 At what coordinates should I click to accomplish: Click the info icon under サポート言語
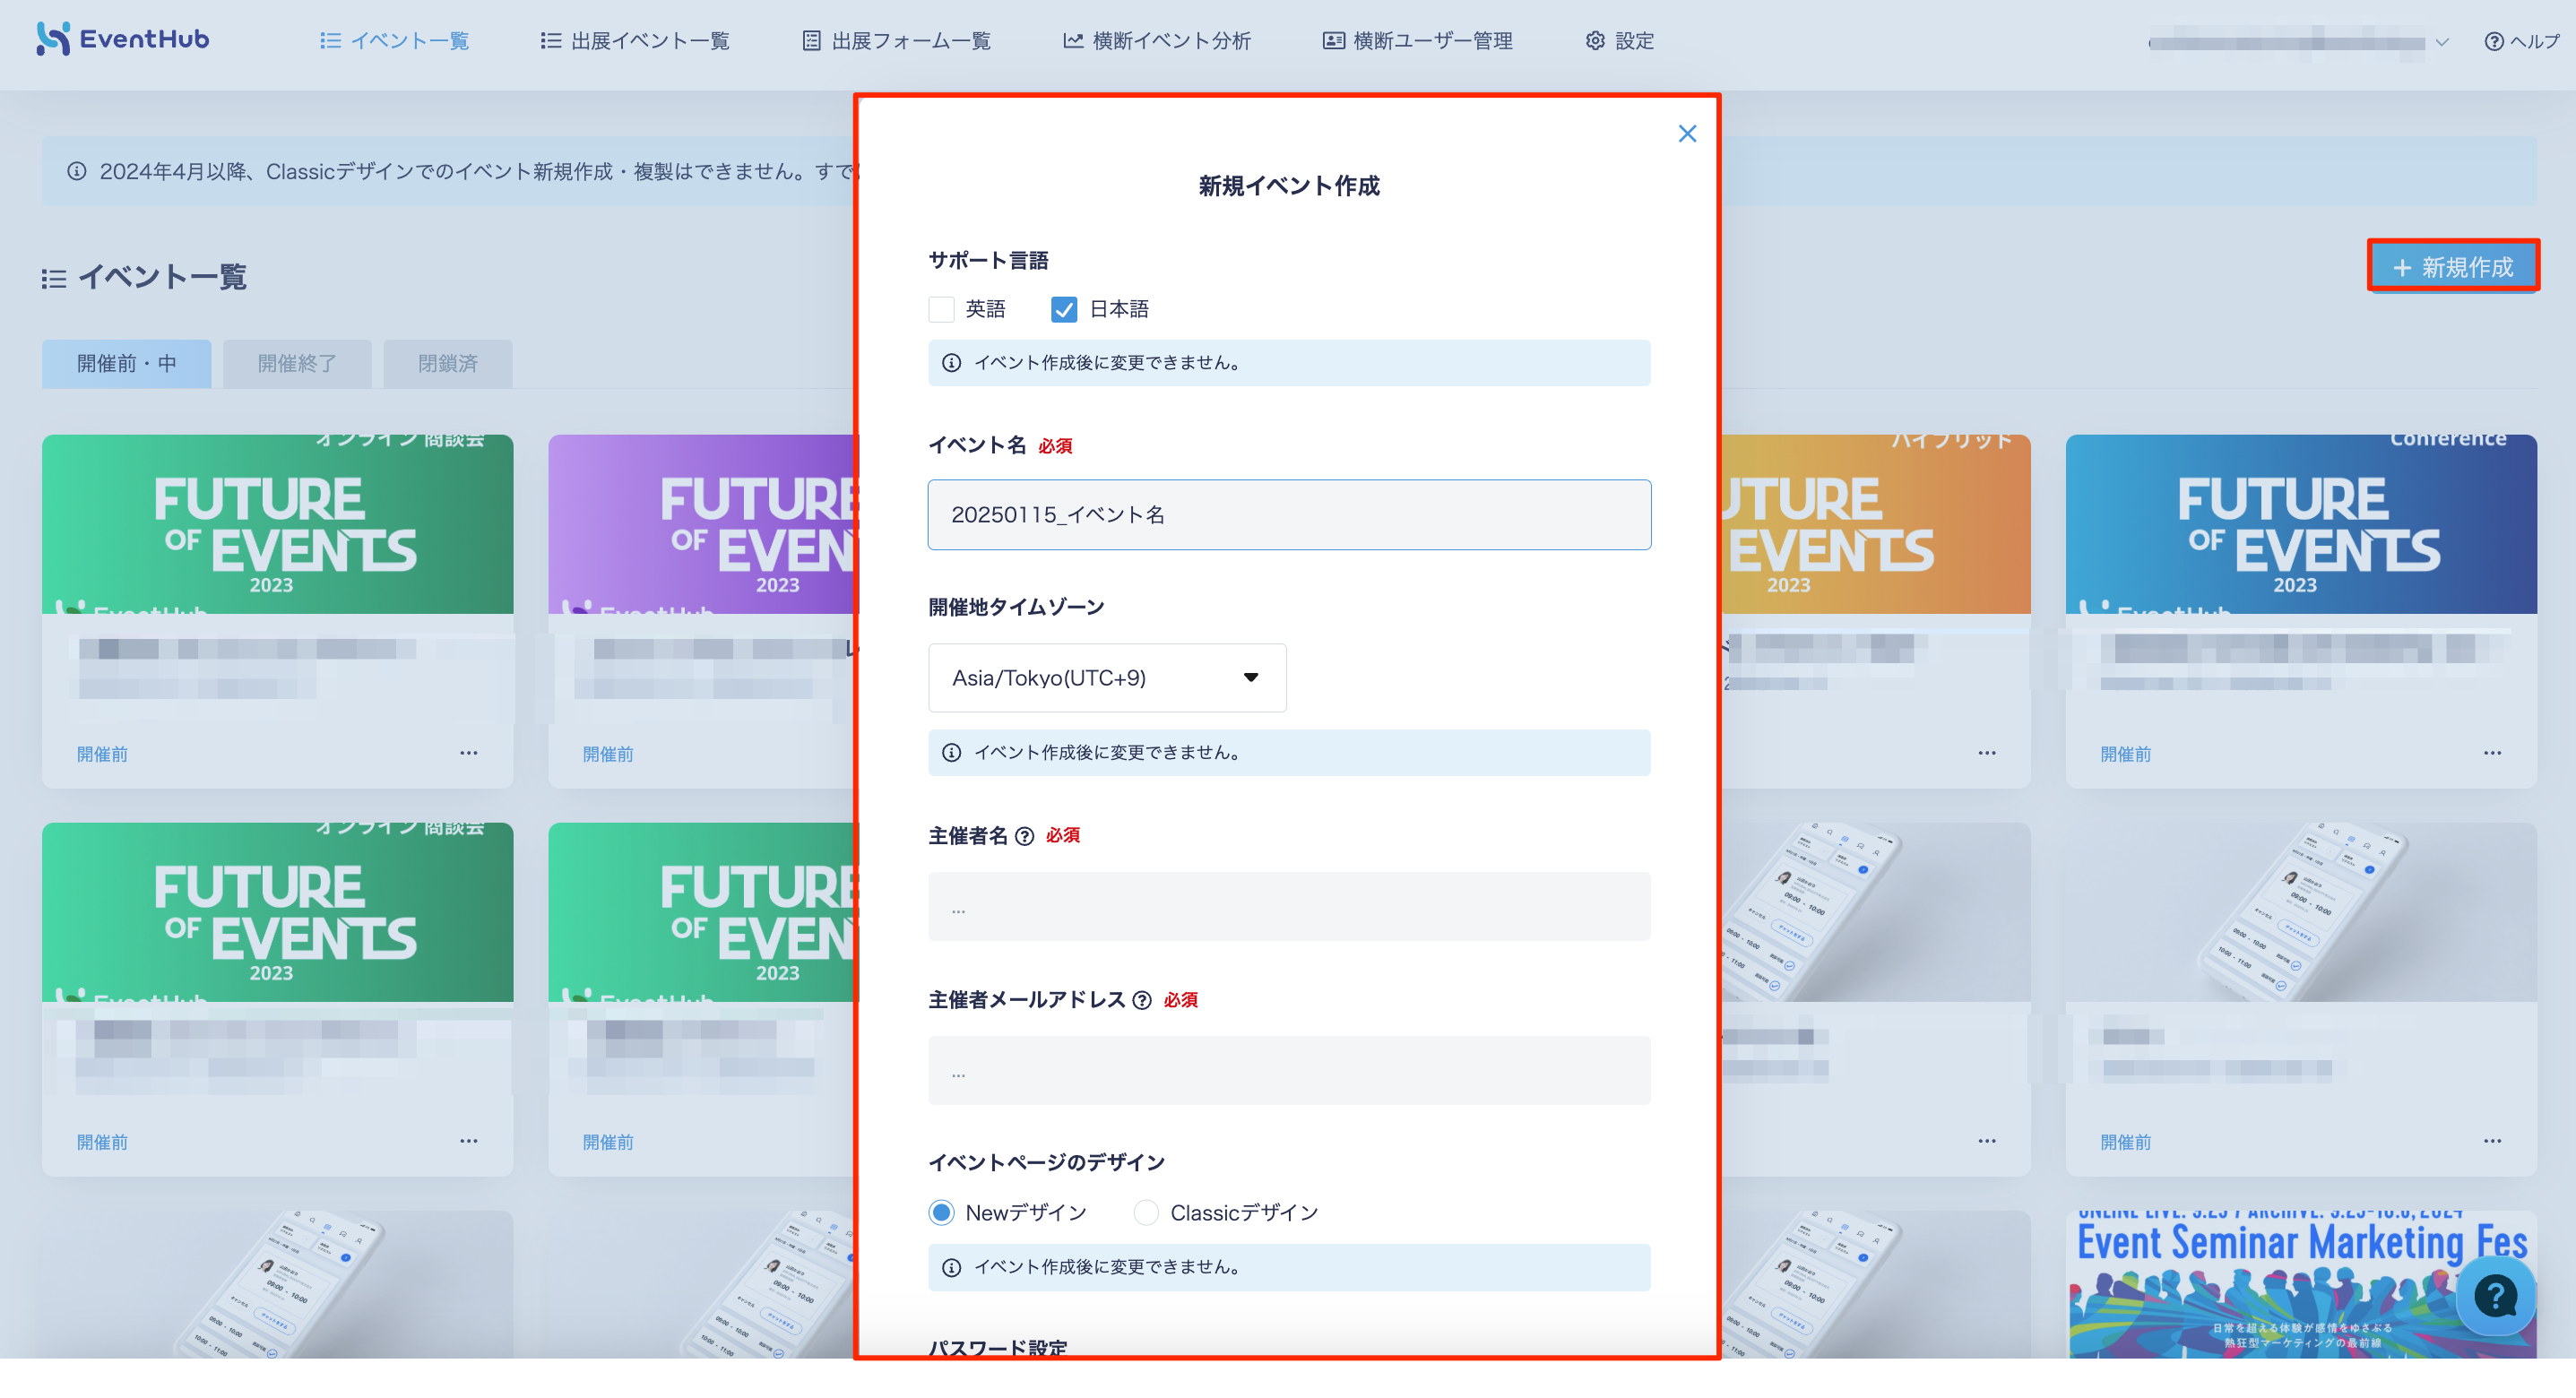951,363
